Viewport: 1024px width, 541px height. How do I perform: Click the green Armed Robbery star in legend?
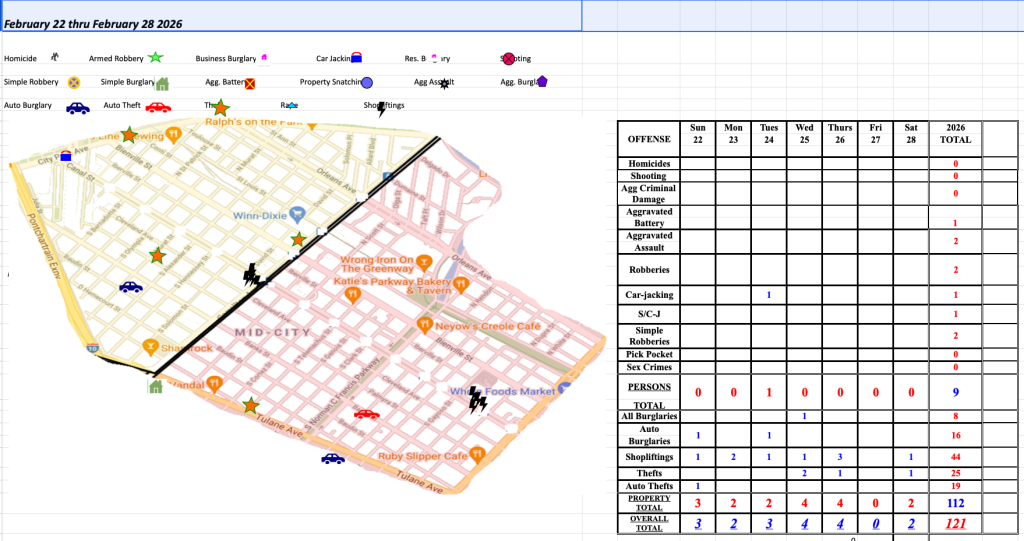[155, 58]
